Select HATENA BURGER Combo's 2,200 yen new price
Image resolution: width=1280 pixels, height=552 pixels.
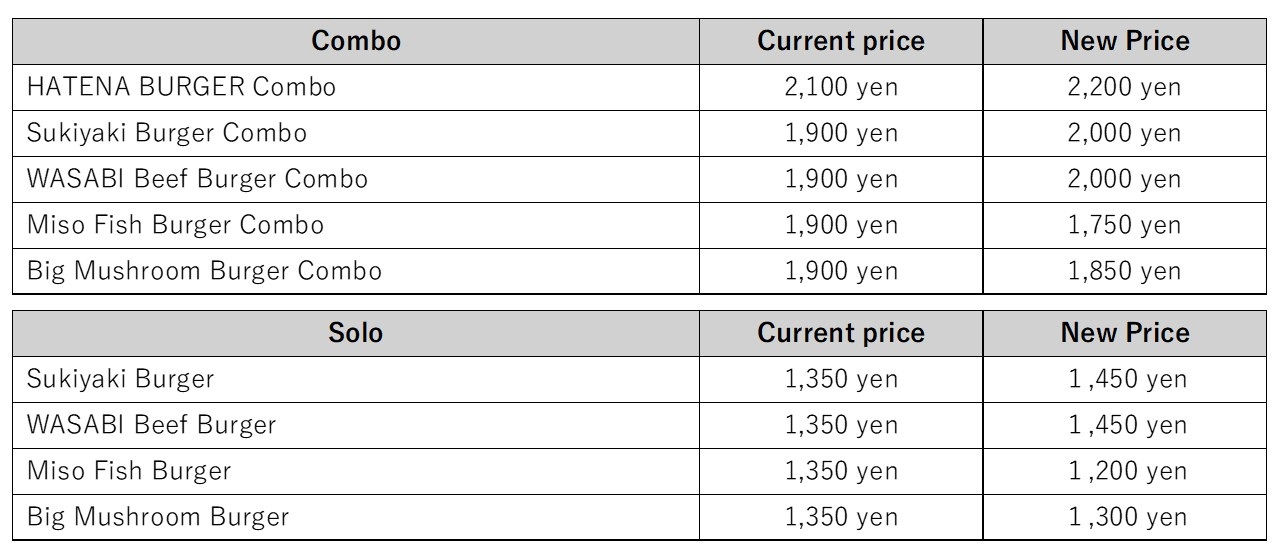pyautogui.click(x=1124, y=87)
